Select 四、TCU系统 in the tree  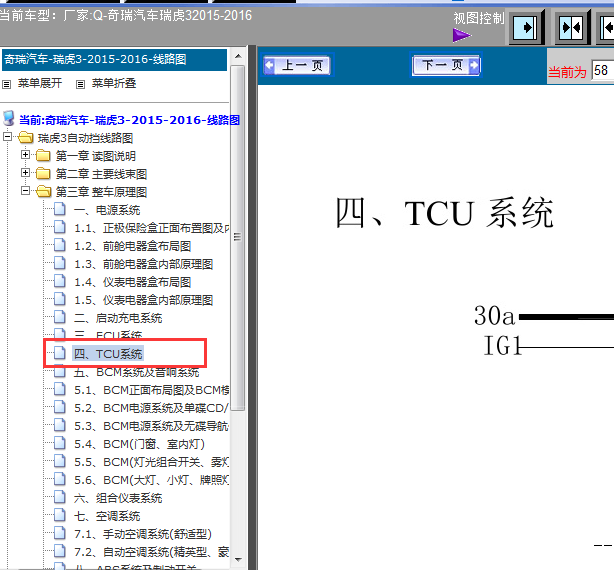(108, 354)
